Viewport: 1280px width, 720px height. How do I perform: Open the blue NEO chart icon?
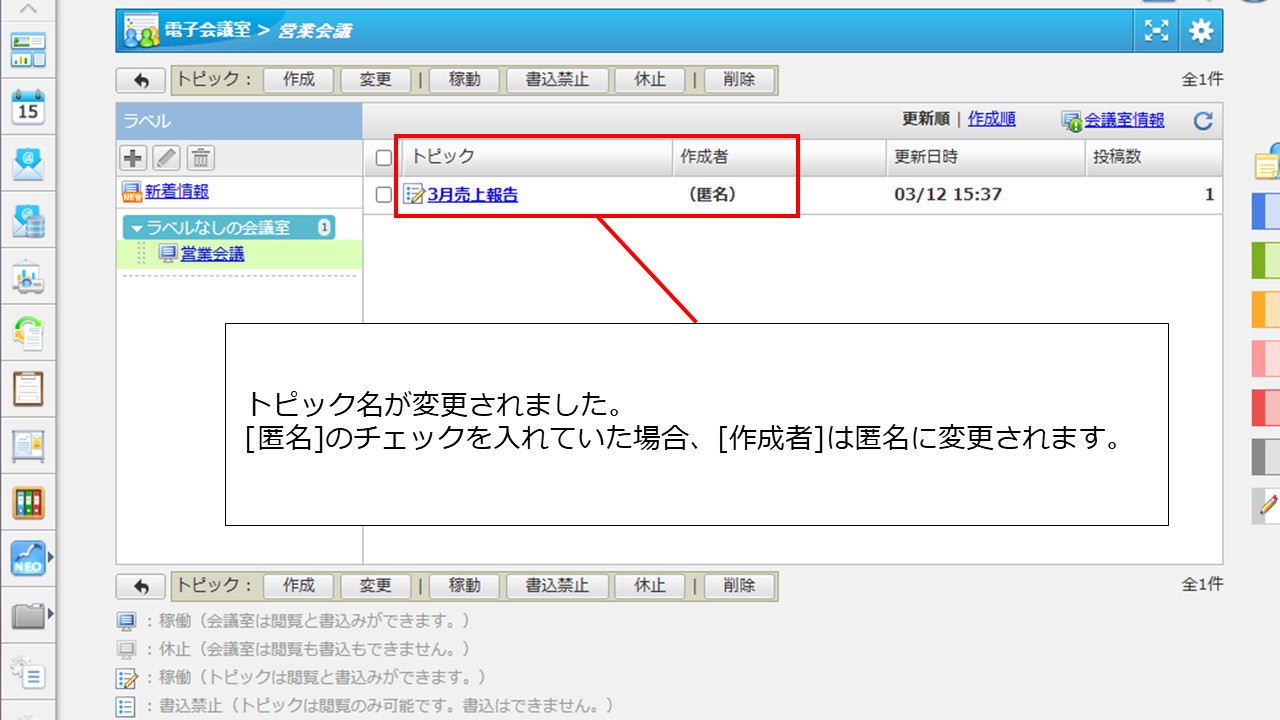(x=28, y=558)
